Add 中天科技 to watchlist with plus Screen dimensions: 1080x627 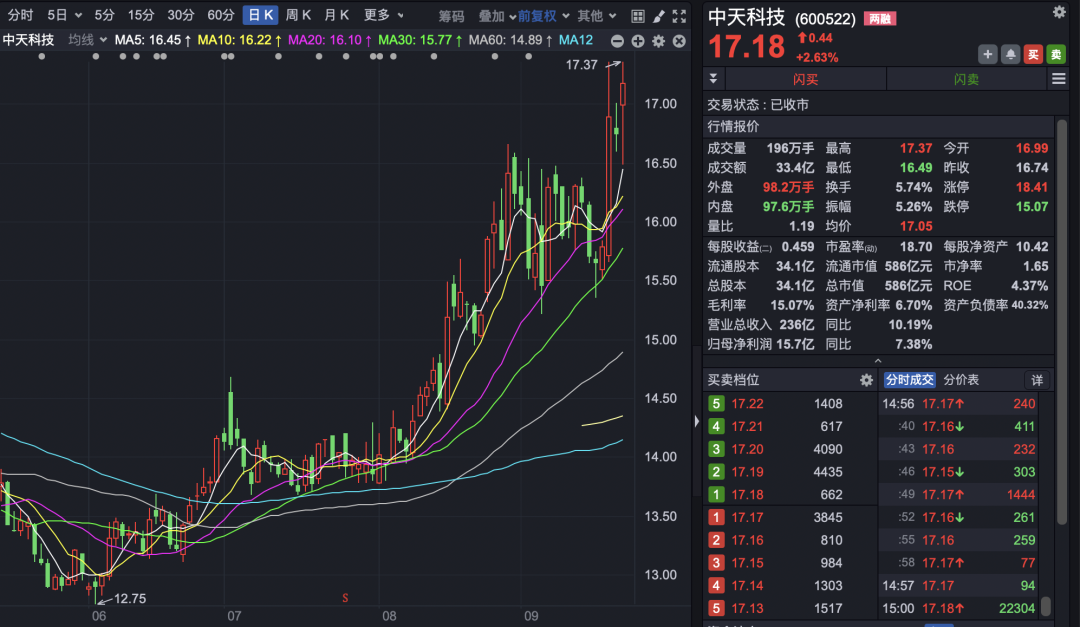pos(987,54)
